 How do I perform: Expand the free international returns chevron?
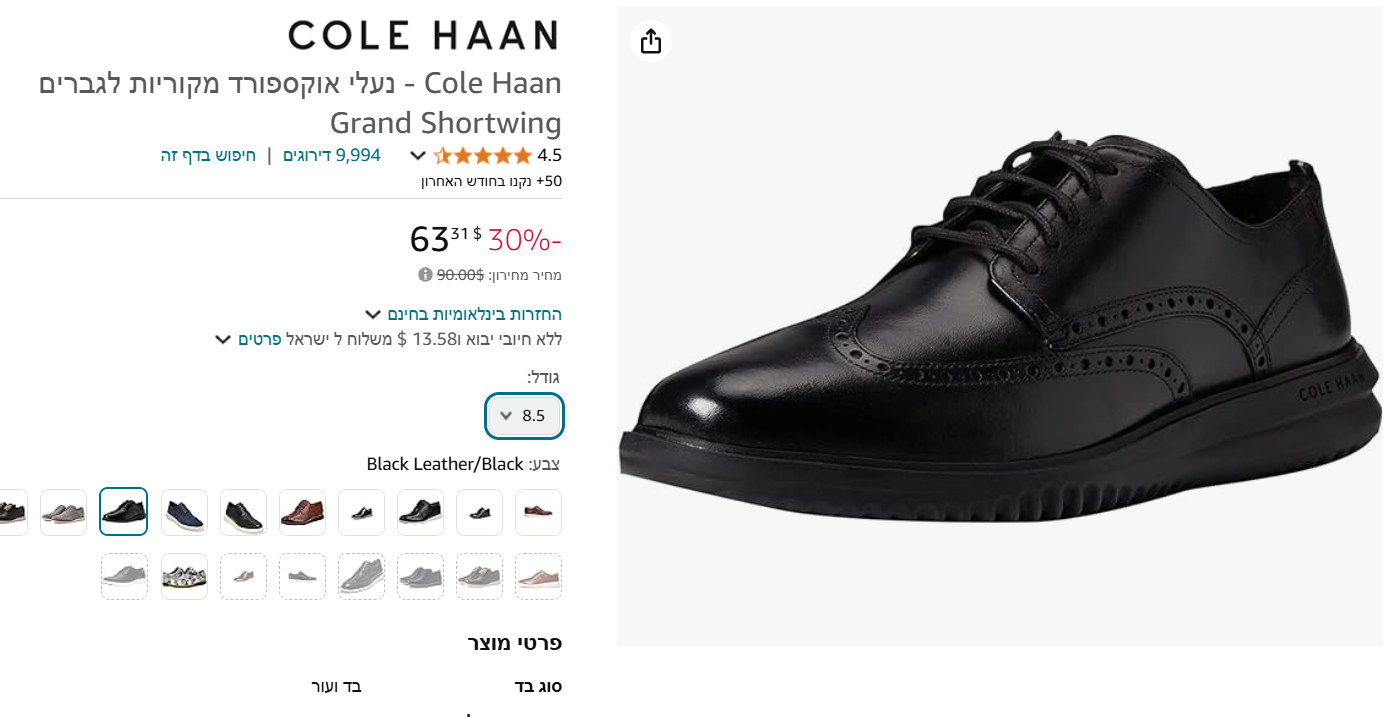[373, 315]
